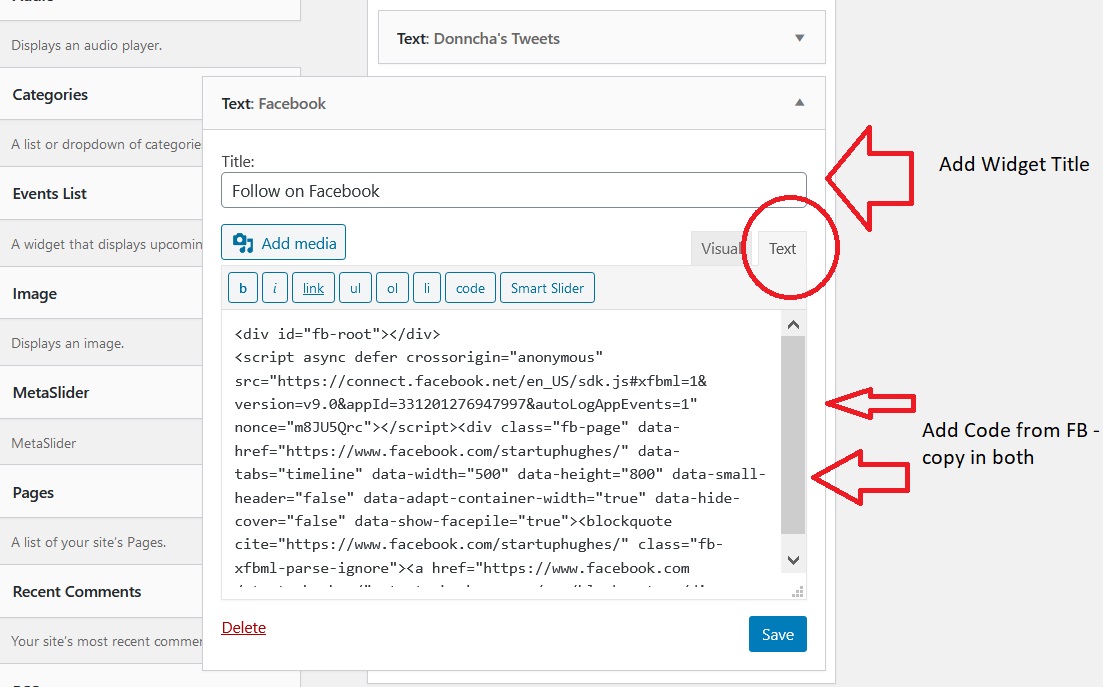1103x687 pixels.
Task: Click the bold 'b' quicktag button
Action: (243, 288)
